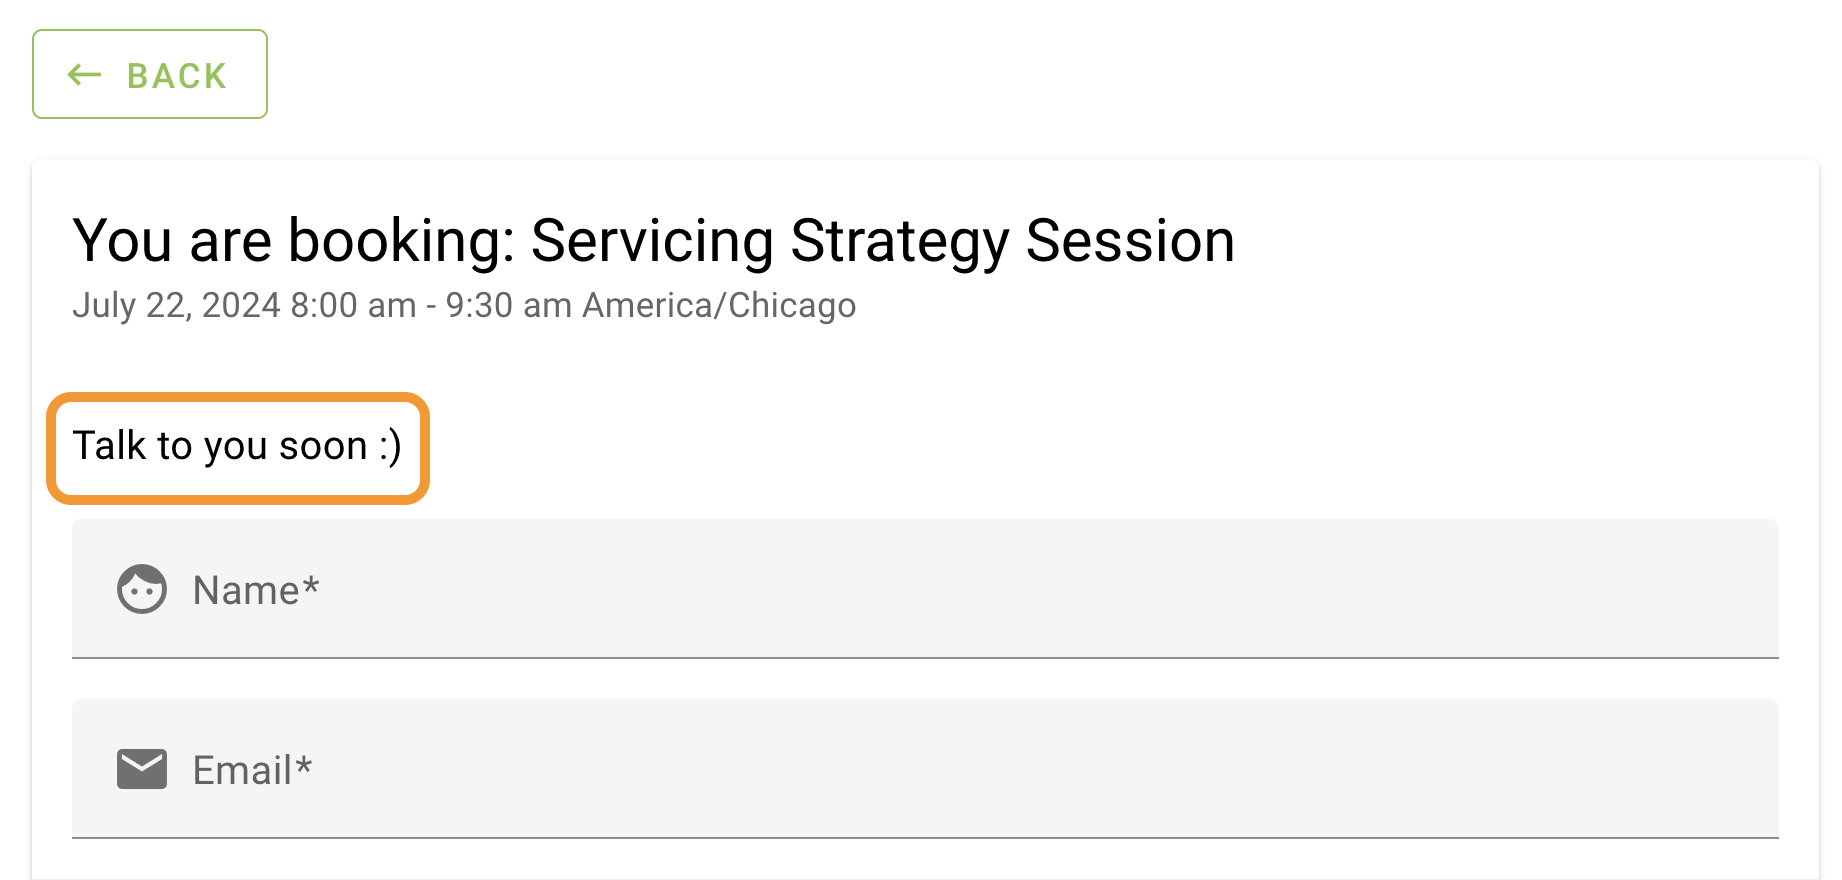
Task: Click the mail icon in the Email field
Action: (x=141, y=769)
